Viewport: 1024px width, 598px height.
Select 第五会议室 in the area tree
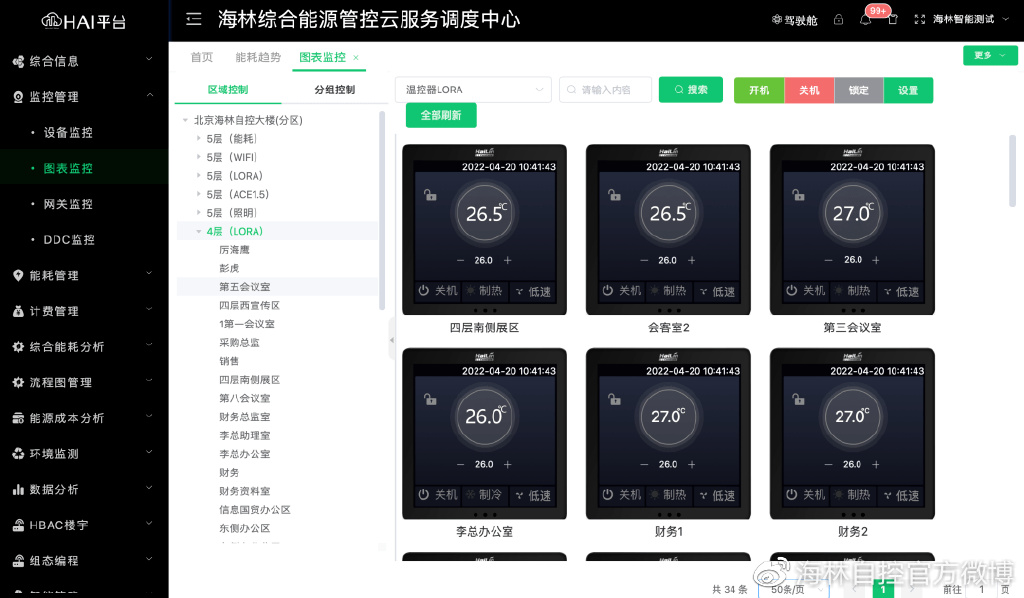coord(245,287)
